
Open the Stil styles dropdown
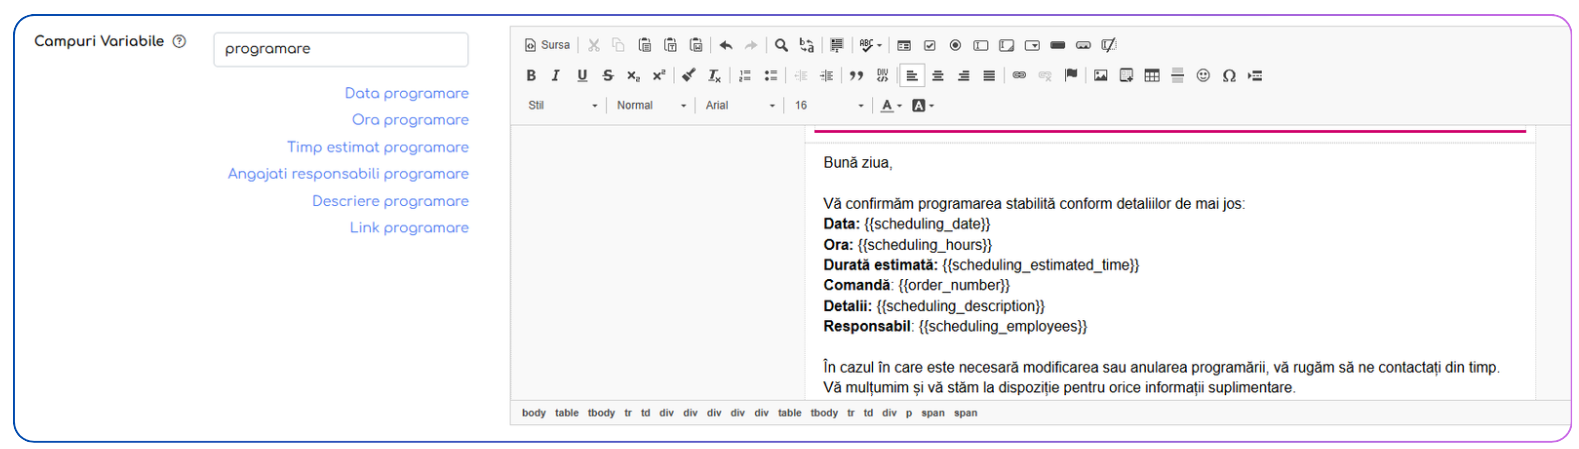click(562, 105)
